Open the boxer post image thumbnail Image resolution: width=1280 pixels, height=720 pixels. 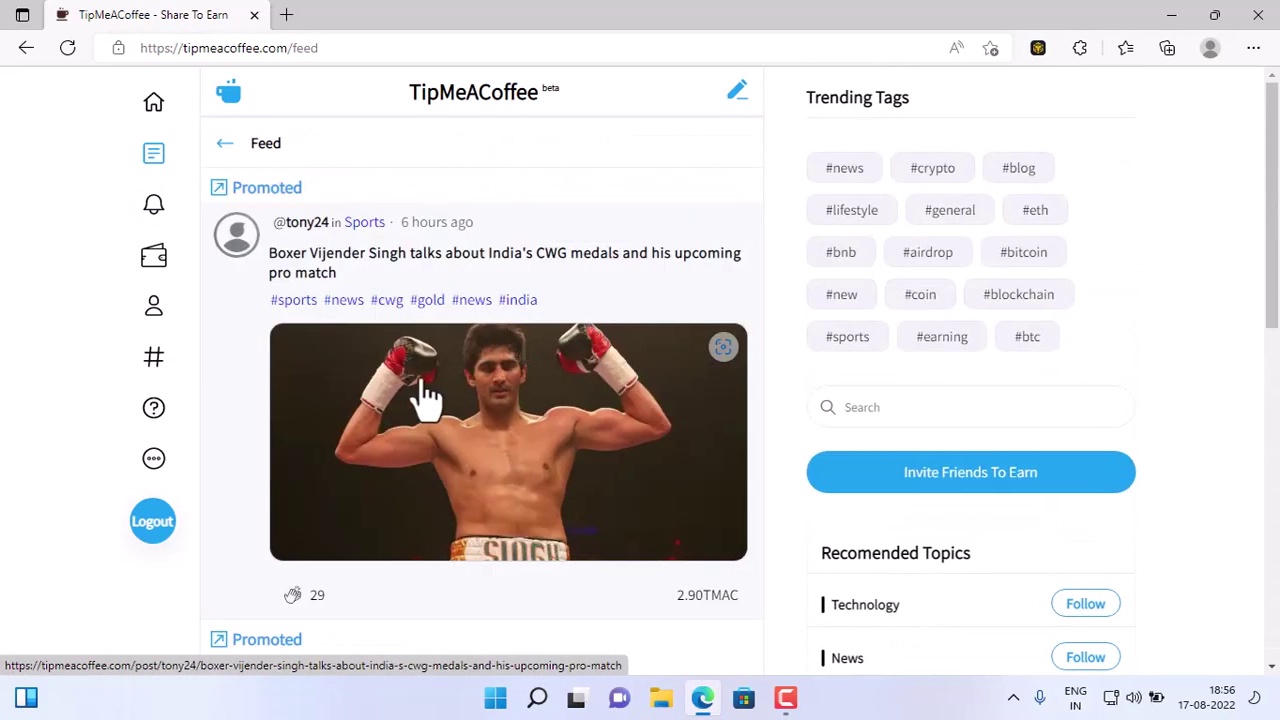[508, 442]
